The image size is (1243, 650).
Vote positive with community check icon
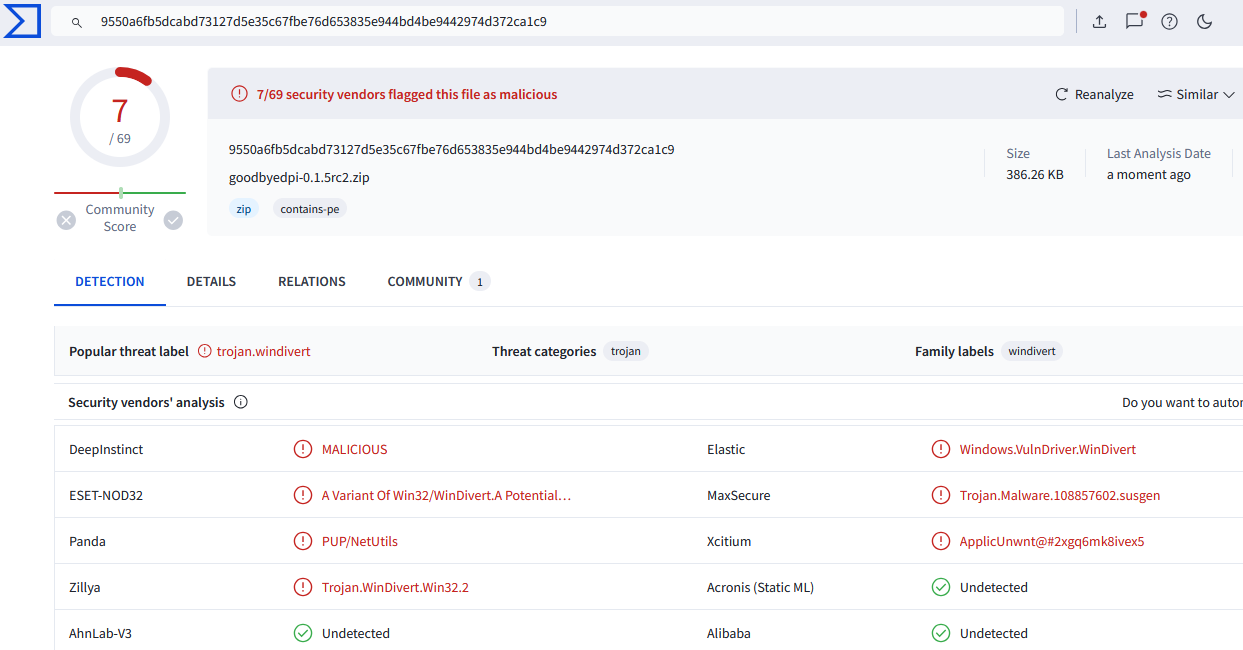tap(173, 220)
